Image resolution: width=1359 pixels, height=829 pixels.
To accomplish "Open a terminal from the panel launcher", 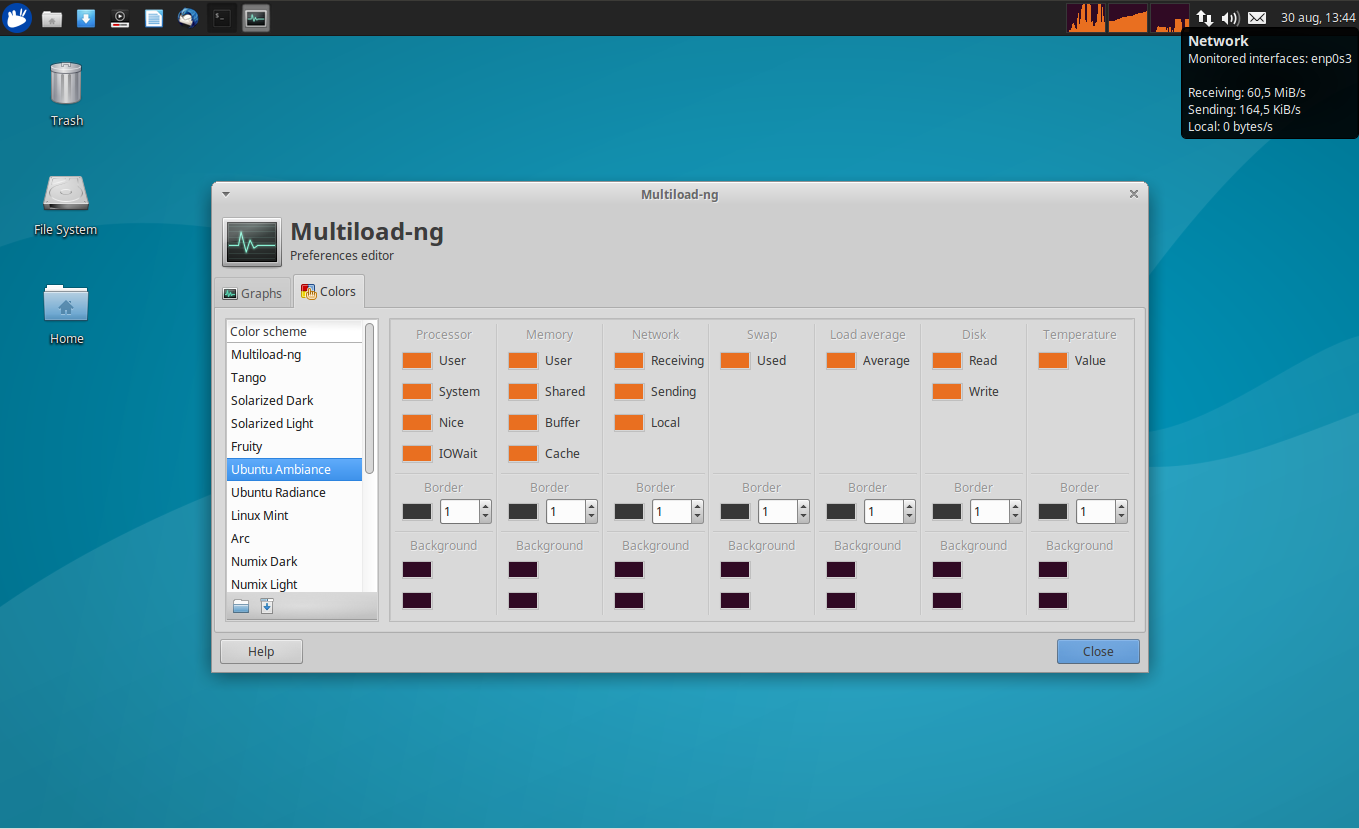I will click(x=221, y=17).
